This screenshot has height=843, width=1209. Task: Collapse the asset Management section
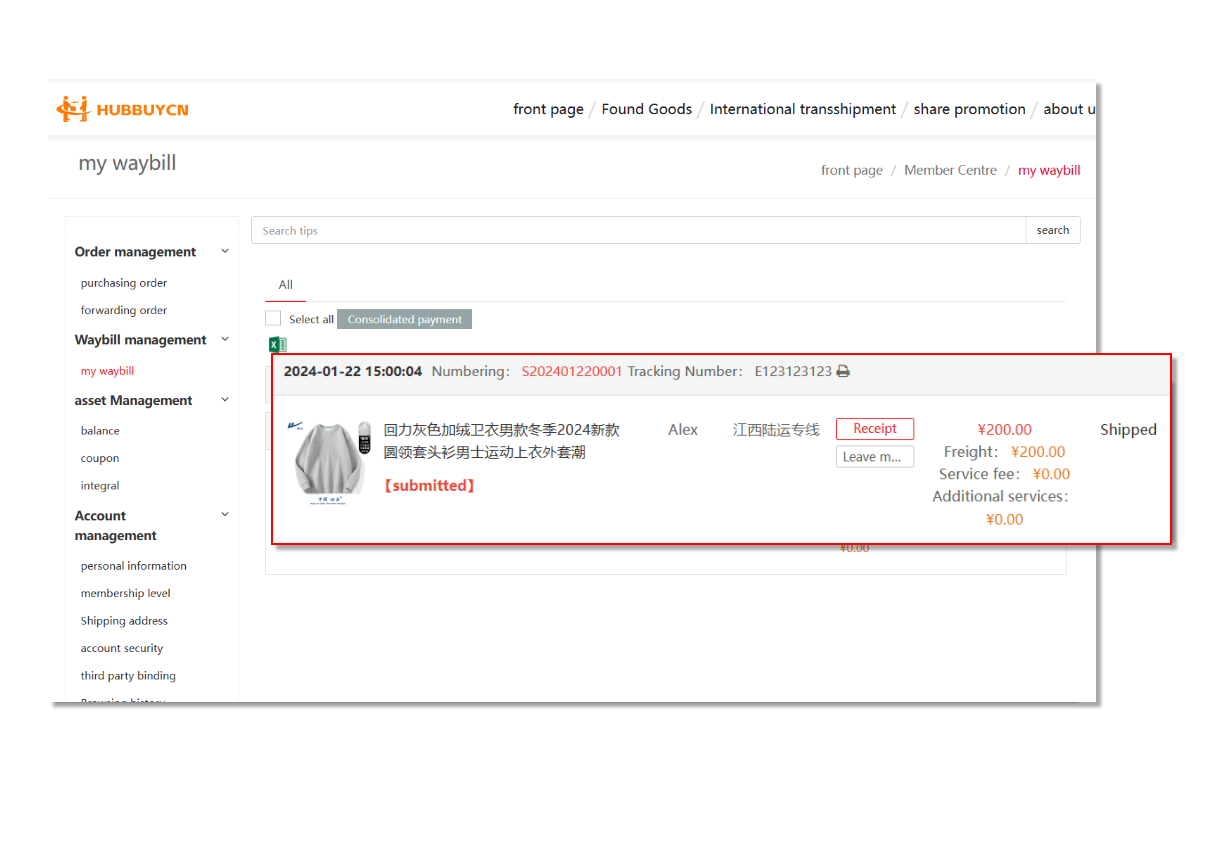tap(224, 400)
